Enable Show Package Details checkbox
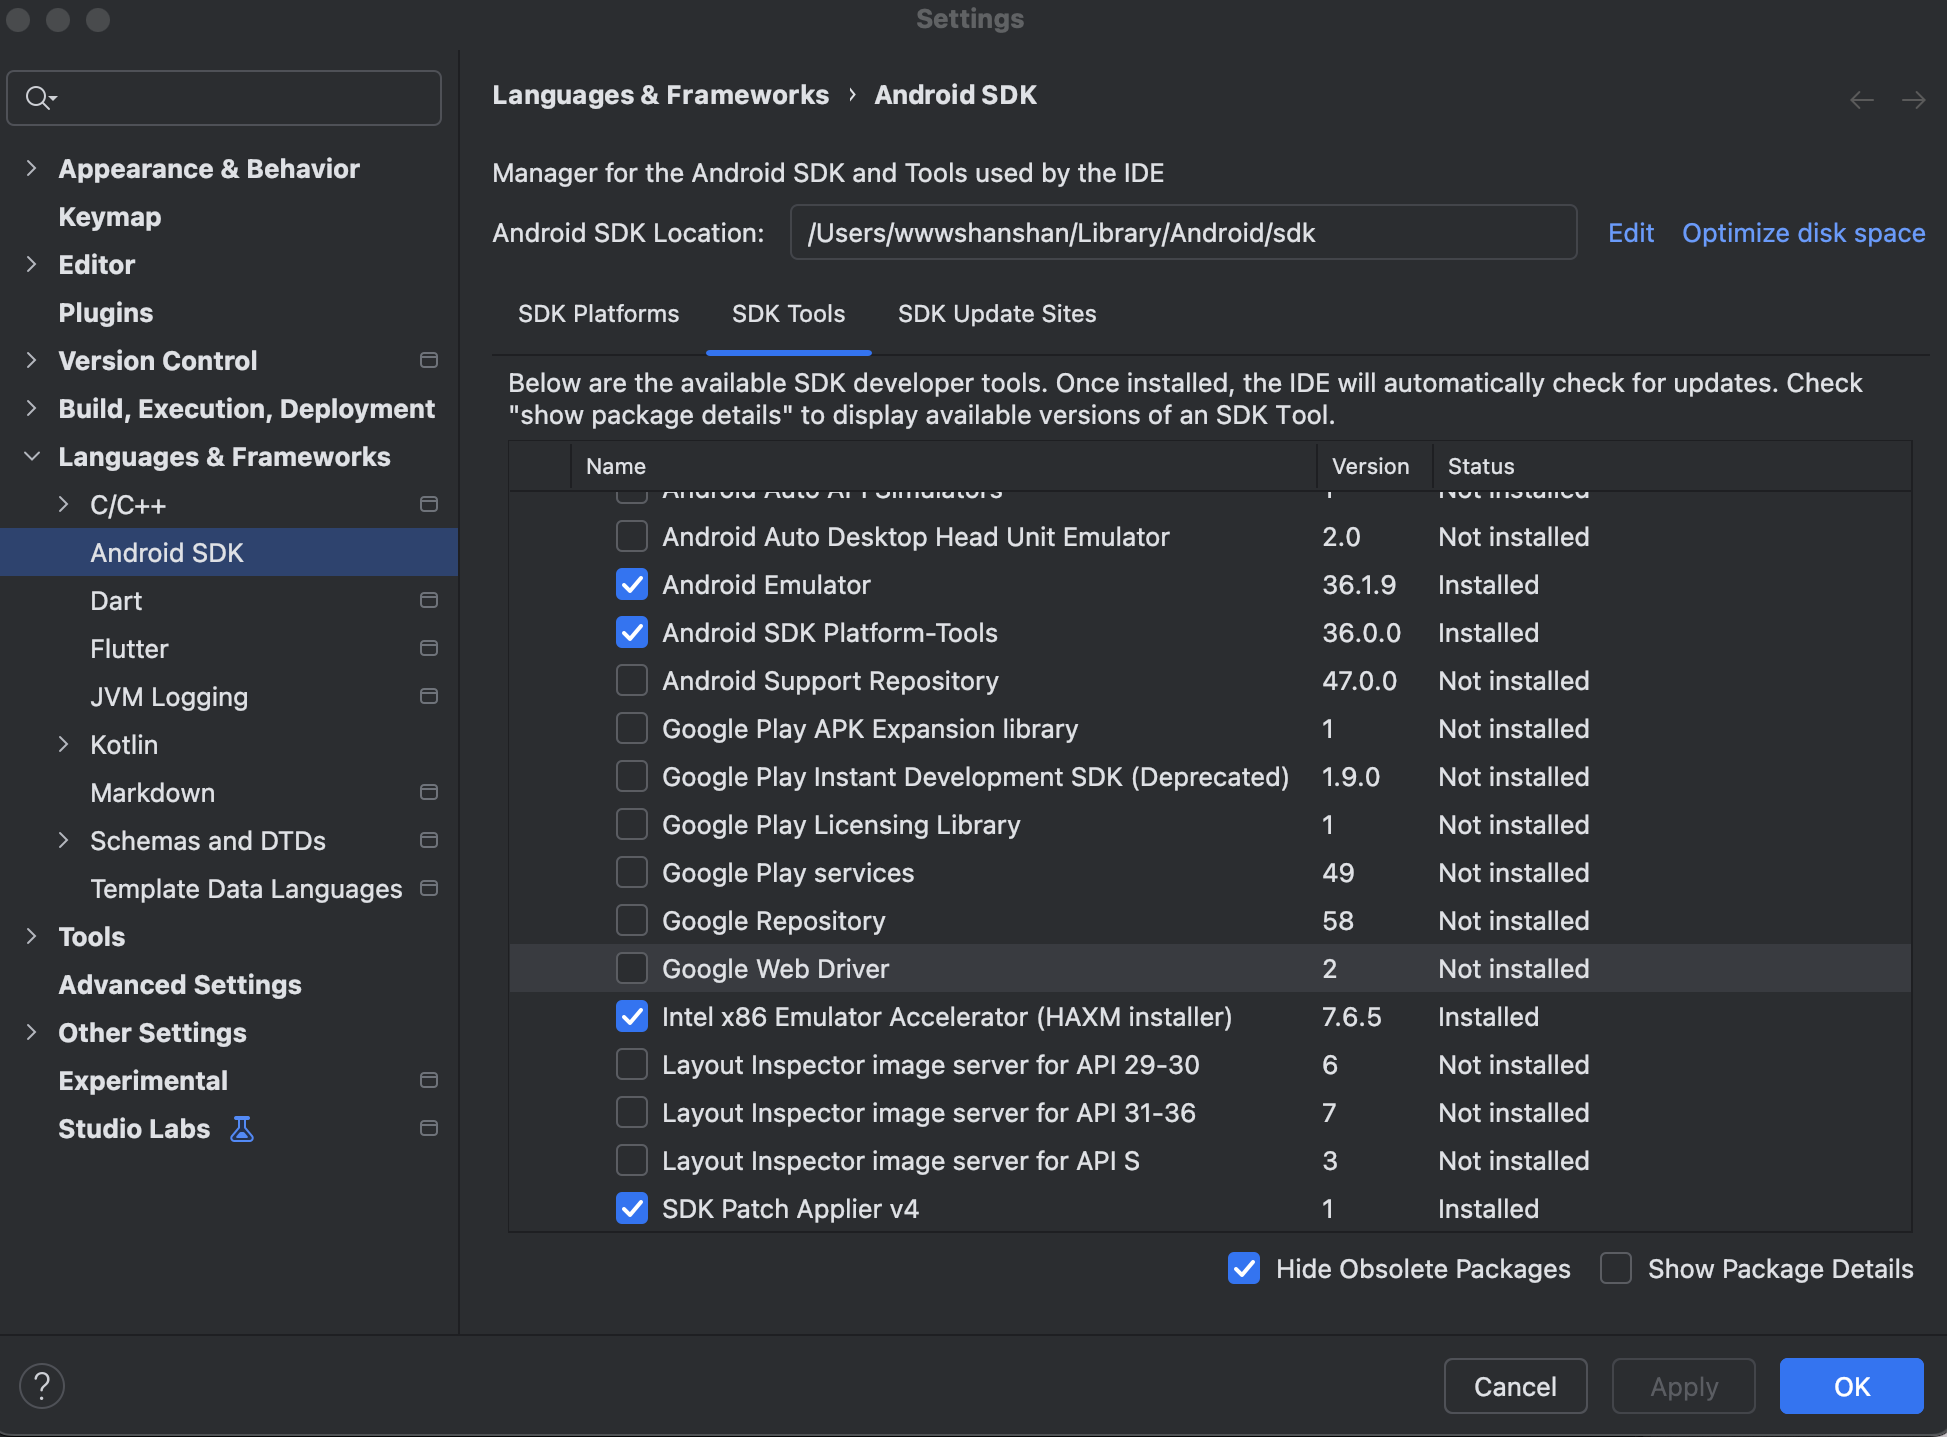This screenshot has width=1948, height=1438. pos(1616,1269)
